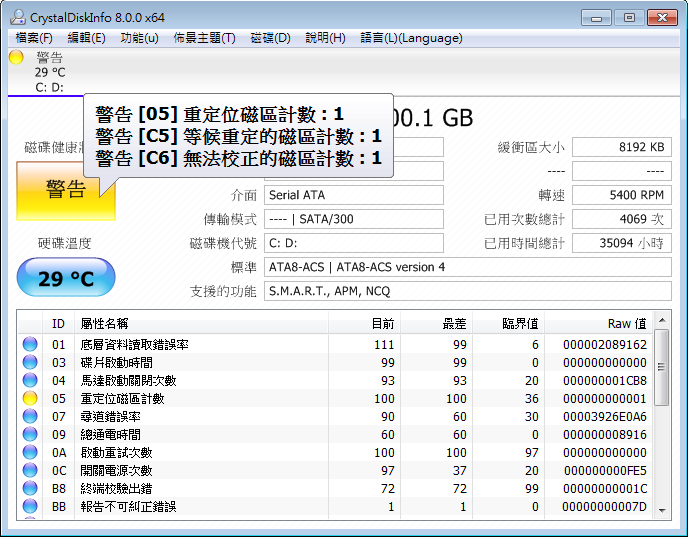Click status dot for attribute 0A

click(30, 452)
